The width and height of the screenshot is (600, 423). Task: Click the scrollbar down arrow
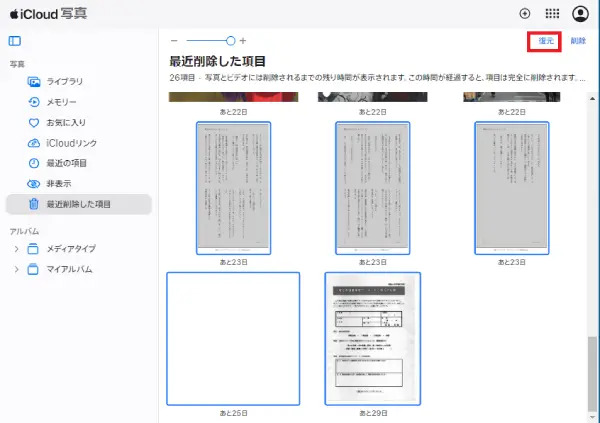pyautogui.click(x=592, y=417)
